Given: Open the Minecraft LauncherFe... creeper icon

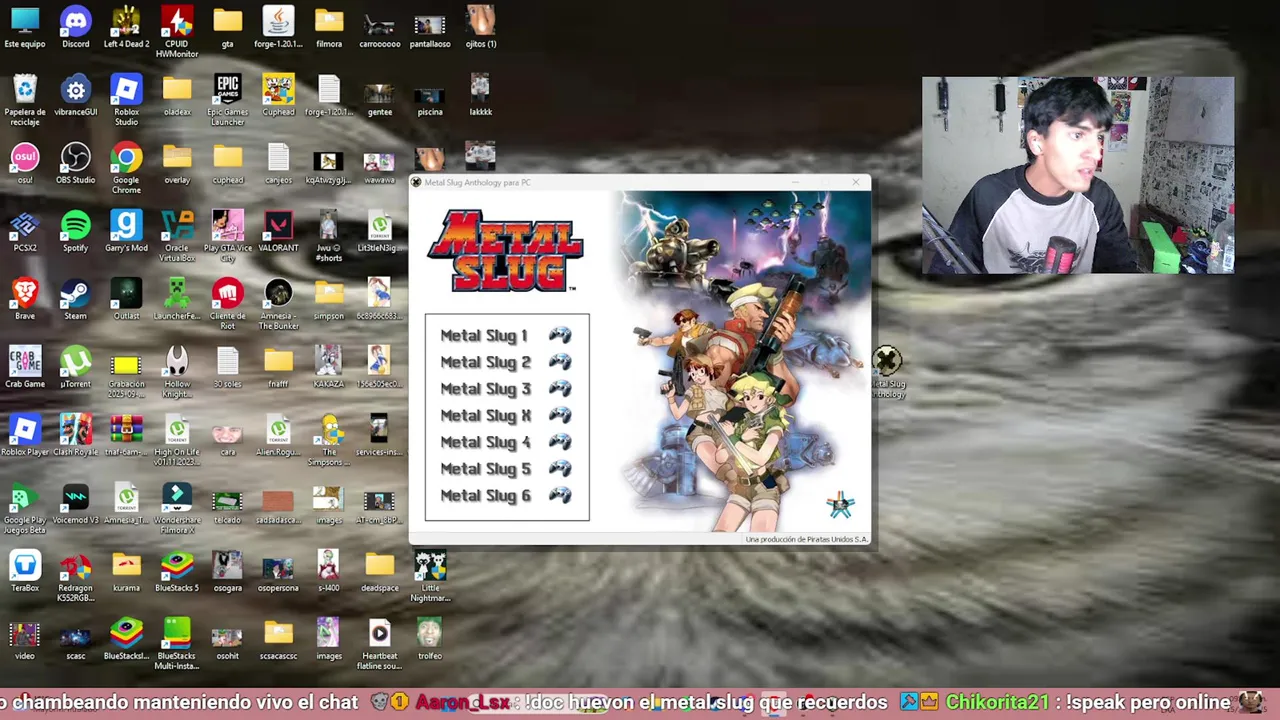Looking at the screenshot, I should point(177,299).
